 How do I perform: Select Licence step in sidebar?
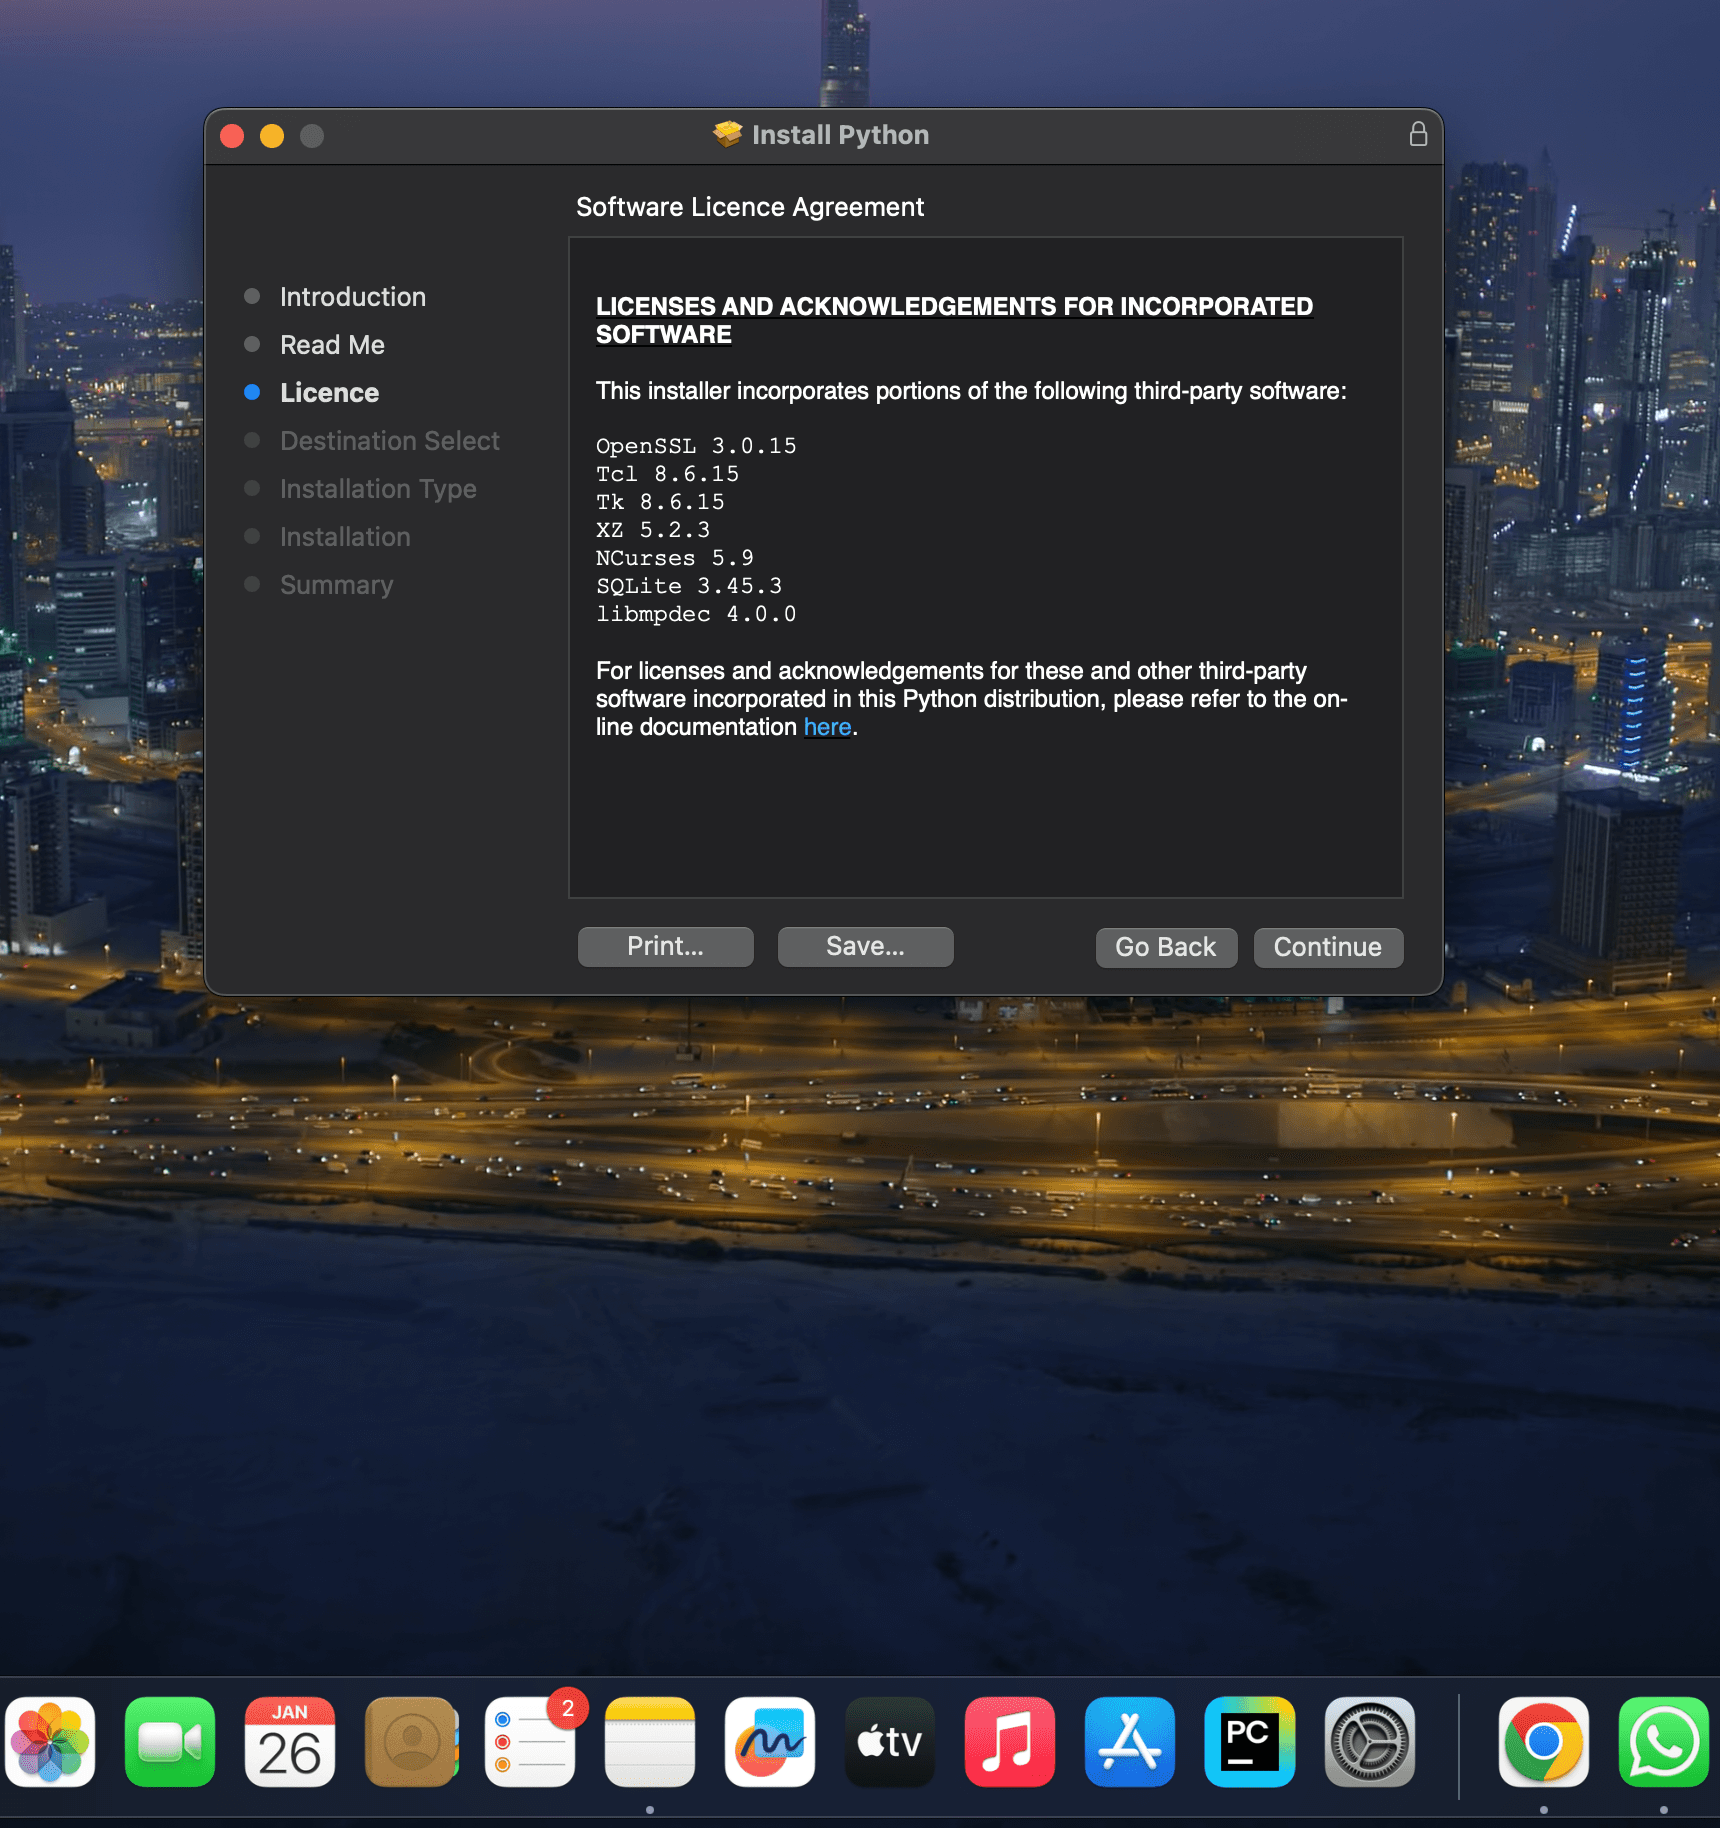[x=329, y=393]
